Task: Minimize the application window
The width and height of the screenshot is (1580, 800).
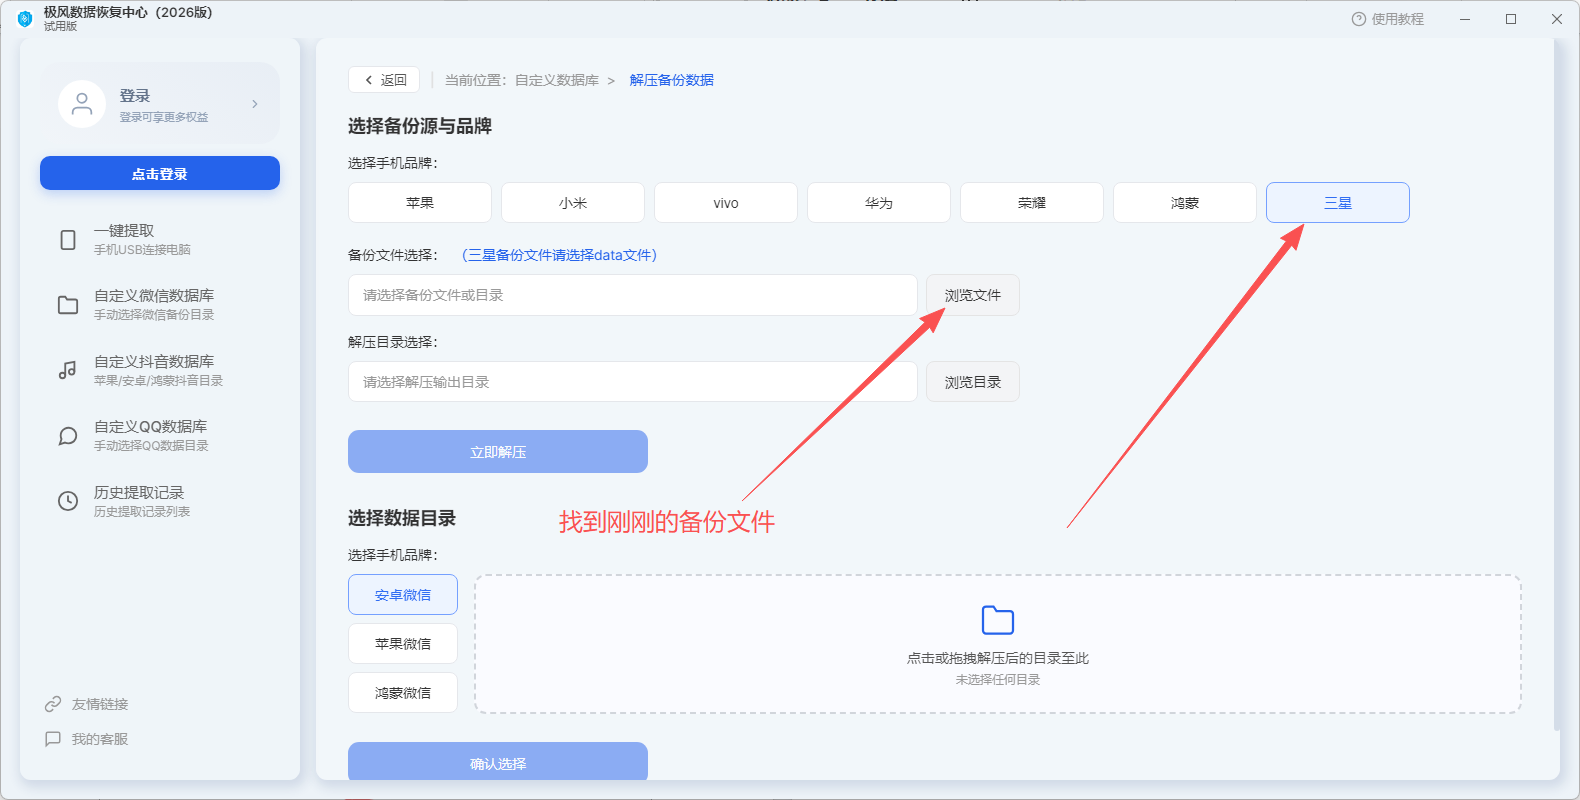Action: click(x=1465, y=19)
